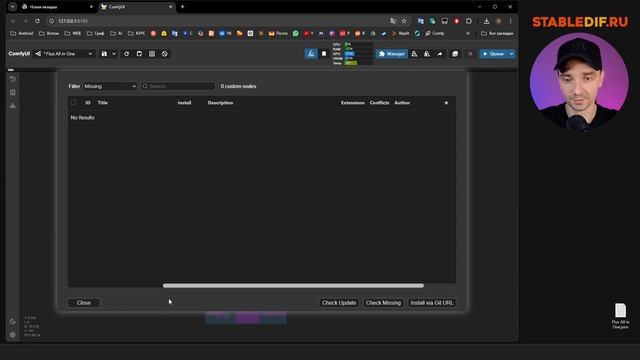Click the star column header
Screen dimensions: 640x360
pyautogui.click(x=446, y=103)
